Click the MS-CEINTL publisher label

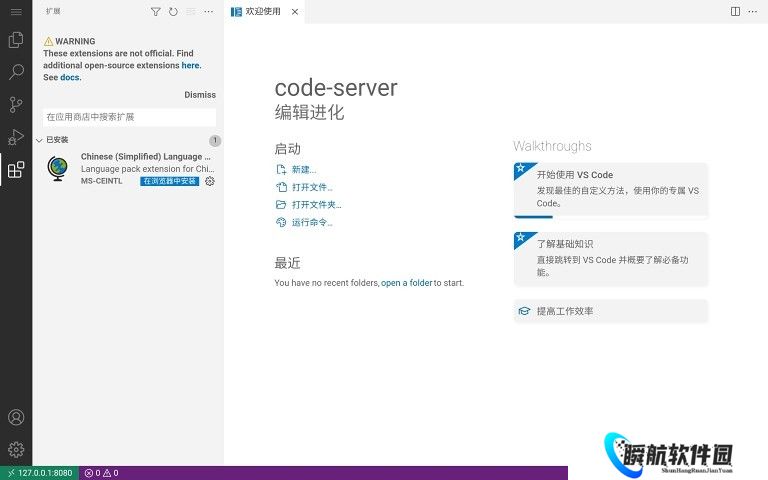[x=101, y=181]
